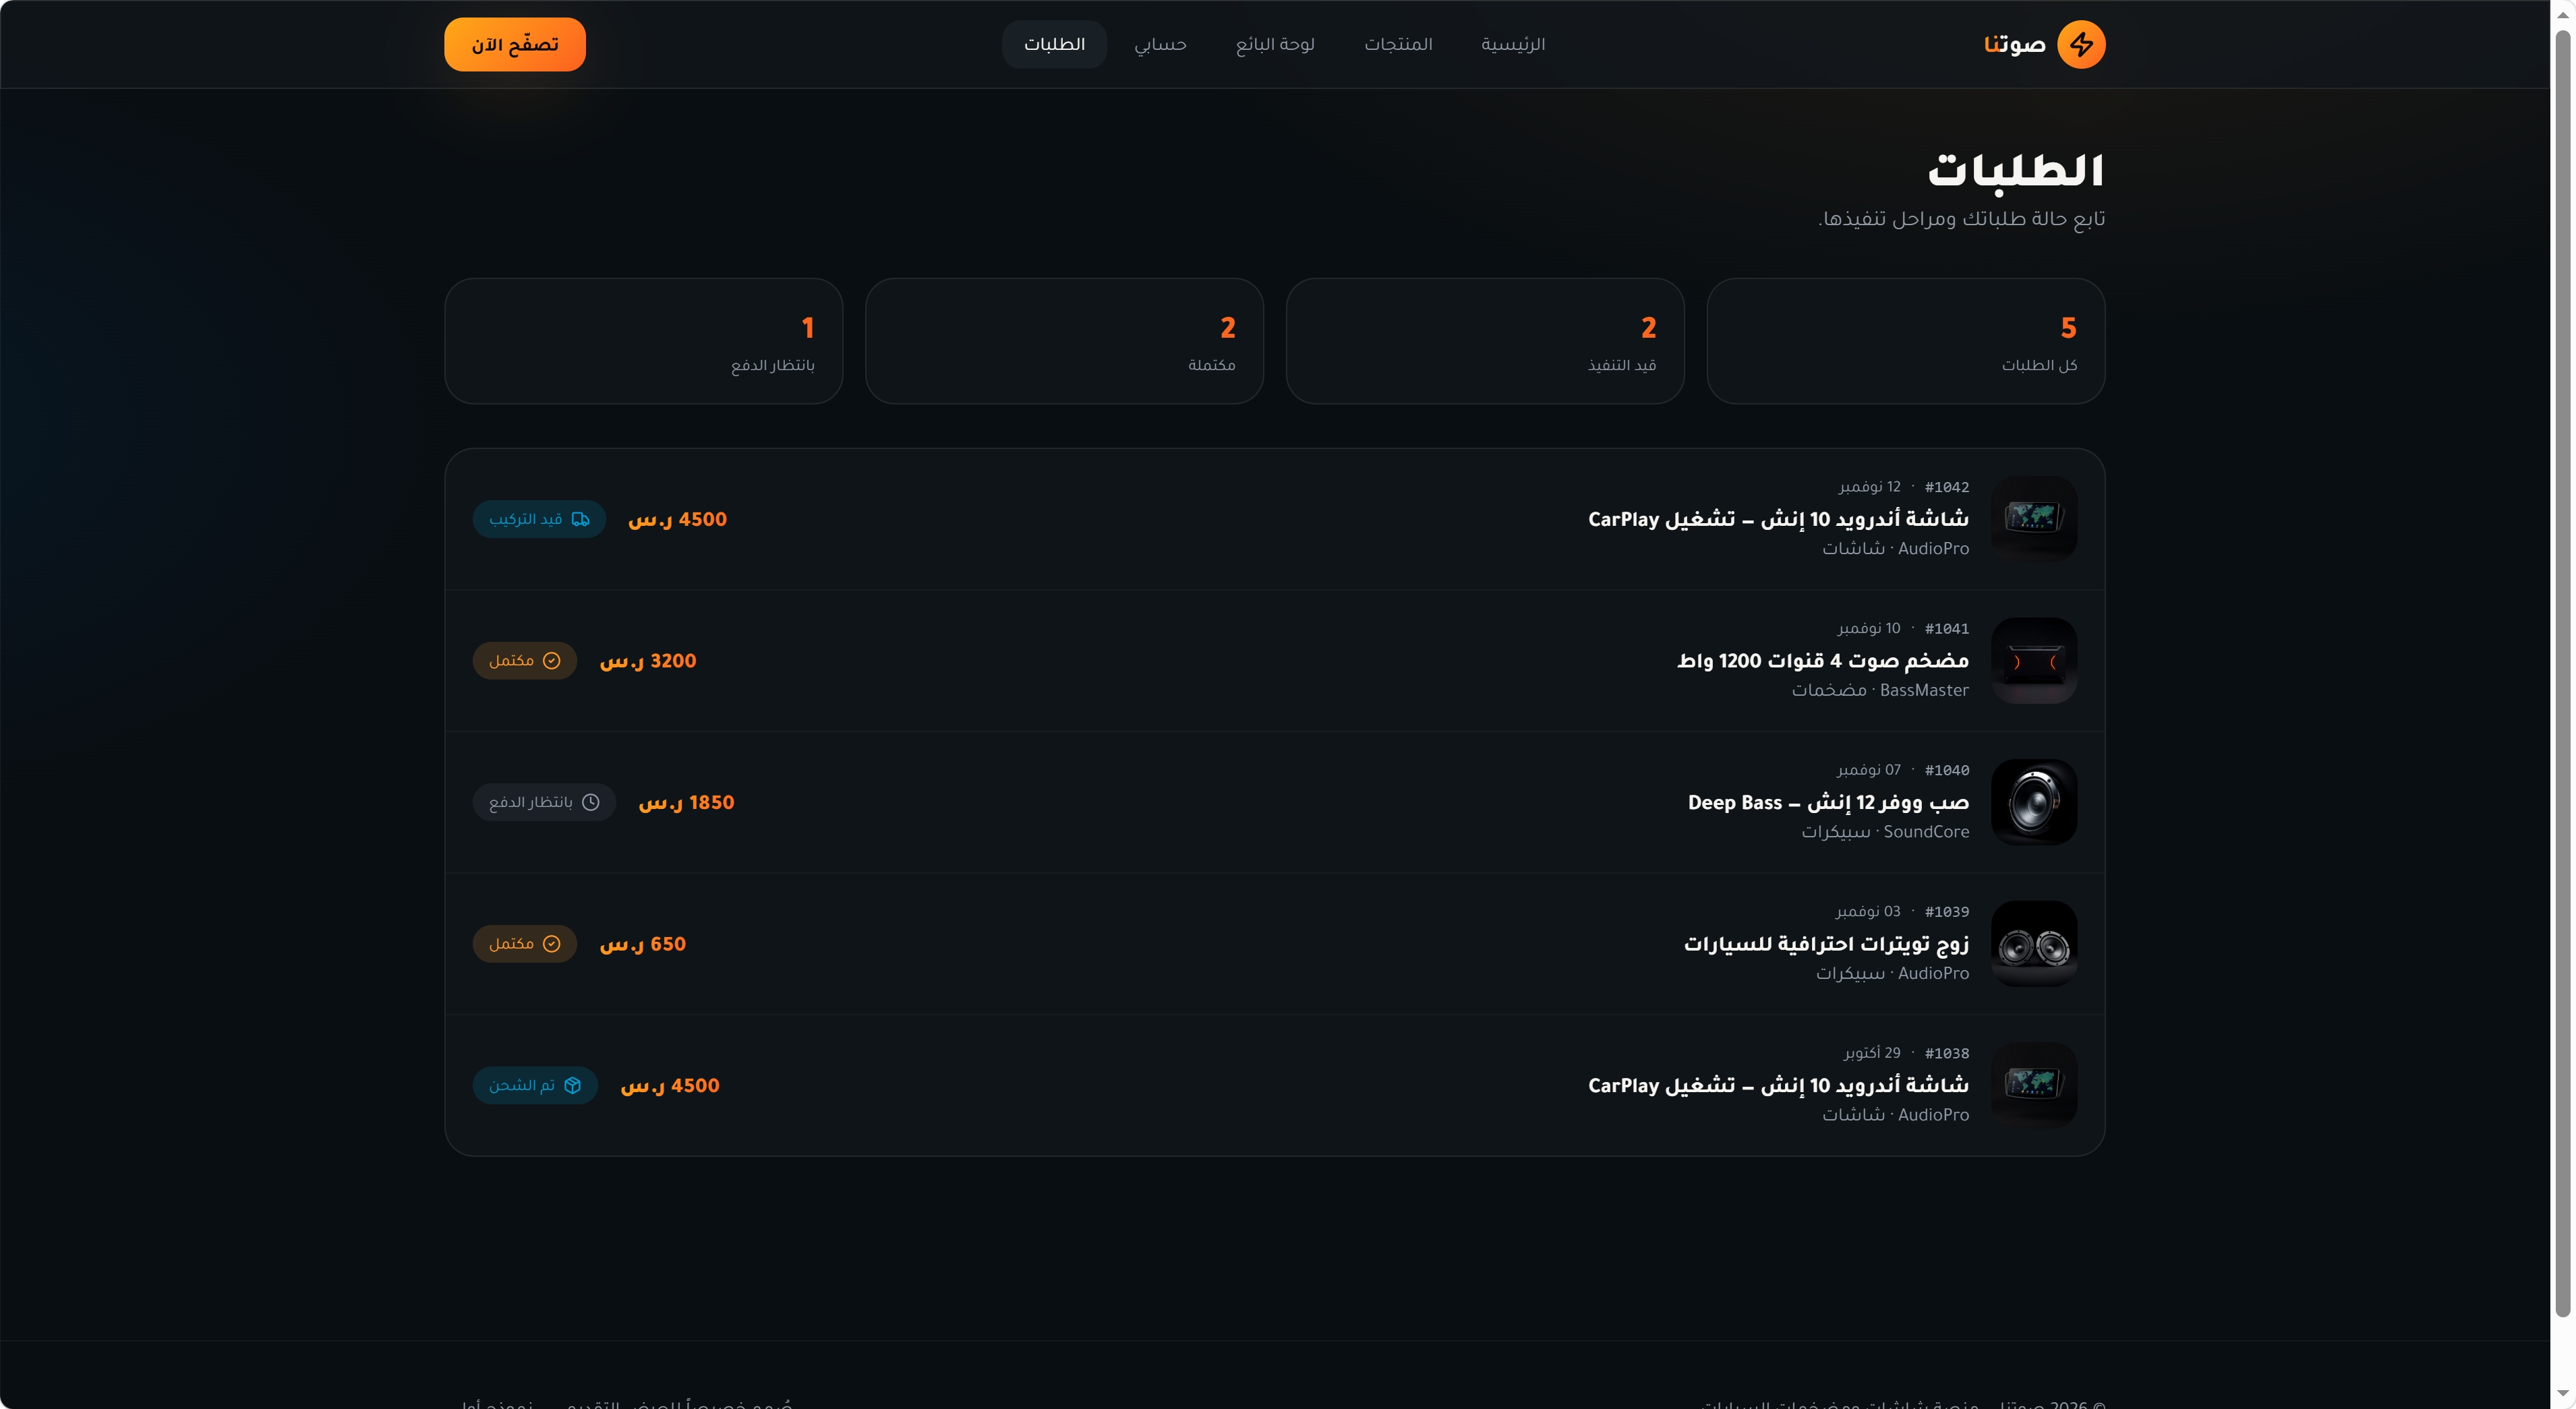2576x1409 pixels.
Task: Click the order number #1041
Action: pyautogui.click(x=1947, y=629)
